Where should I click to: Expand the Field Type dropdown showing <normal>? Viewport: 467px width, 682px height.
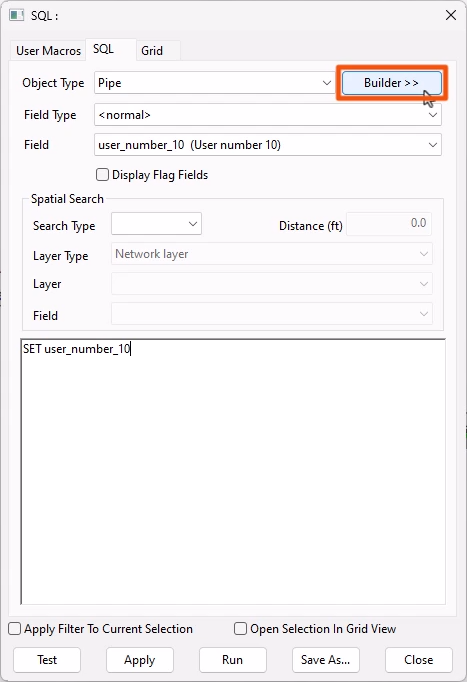click(x=268, y=115)
